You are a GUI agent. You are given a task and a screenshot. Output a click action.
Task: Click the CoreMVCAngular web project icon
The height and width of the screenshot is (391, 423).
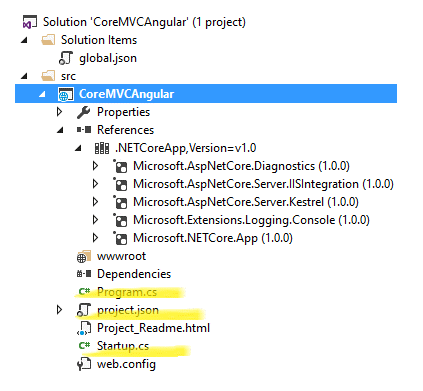point(65,94)
